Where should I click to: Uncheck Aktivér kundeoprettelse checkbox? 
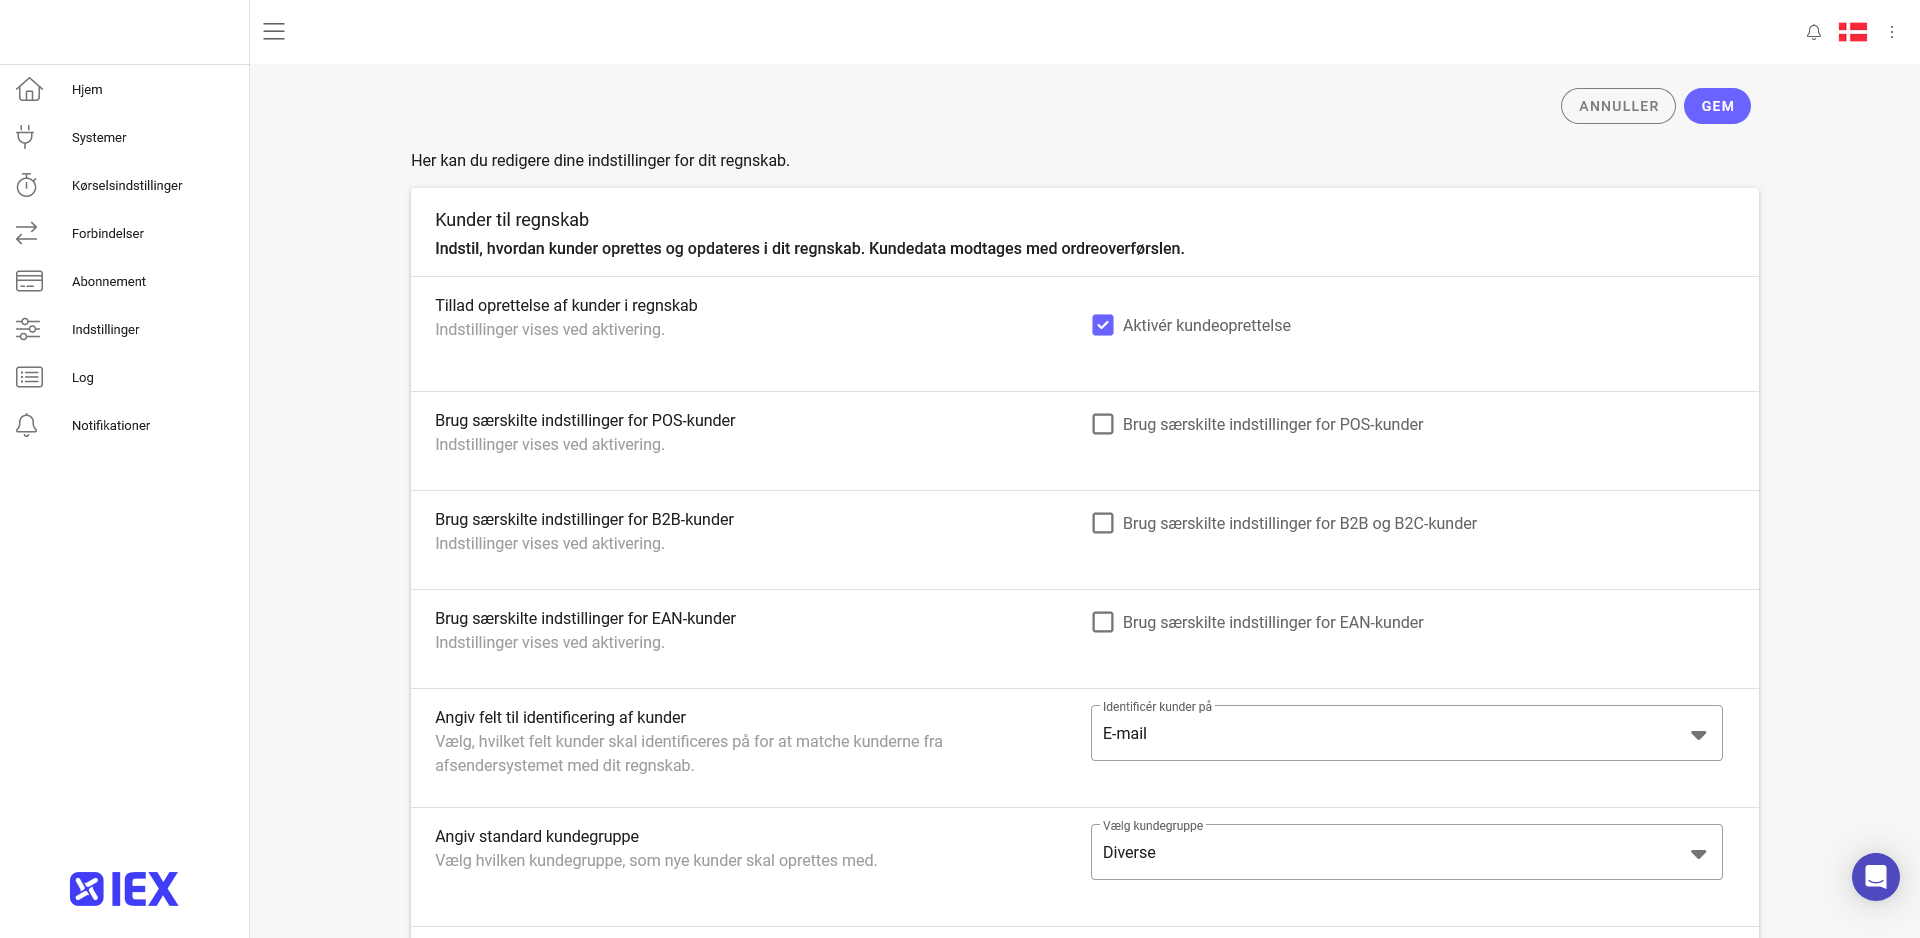(1102, 325)
